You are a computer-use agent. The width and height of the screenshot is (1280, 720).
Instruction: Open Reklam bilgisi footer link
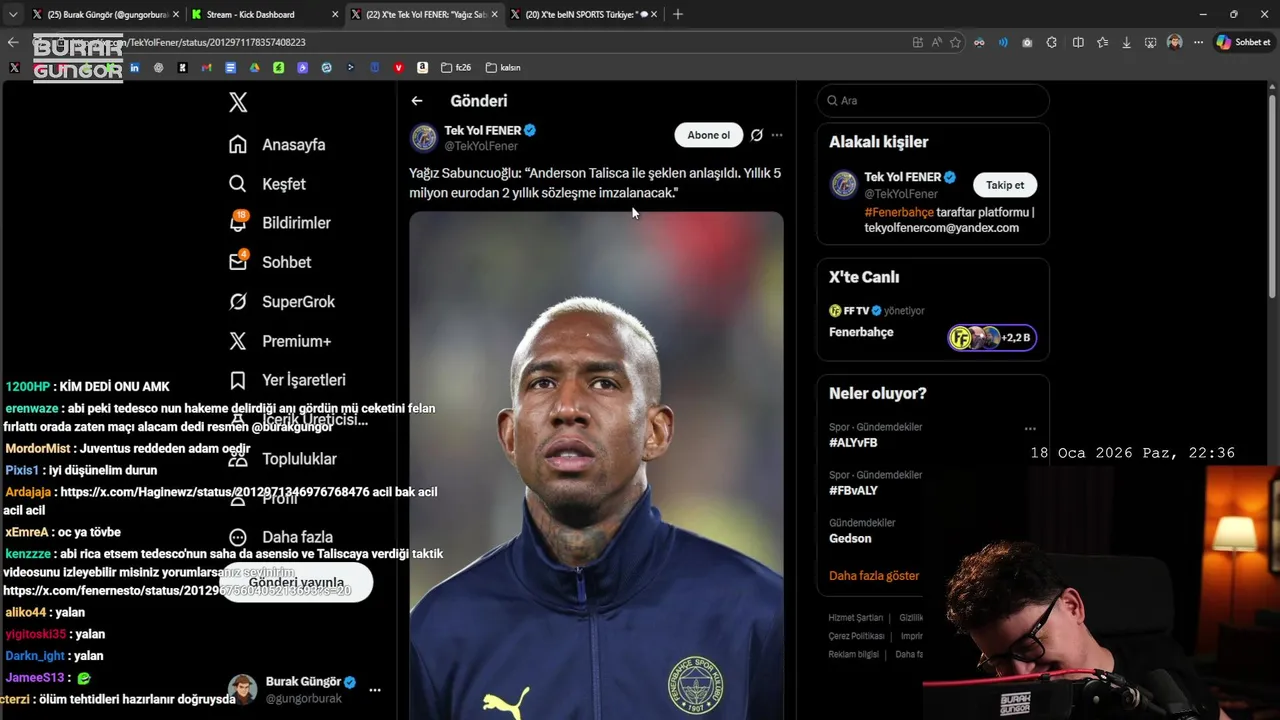click(853, 654)
